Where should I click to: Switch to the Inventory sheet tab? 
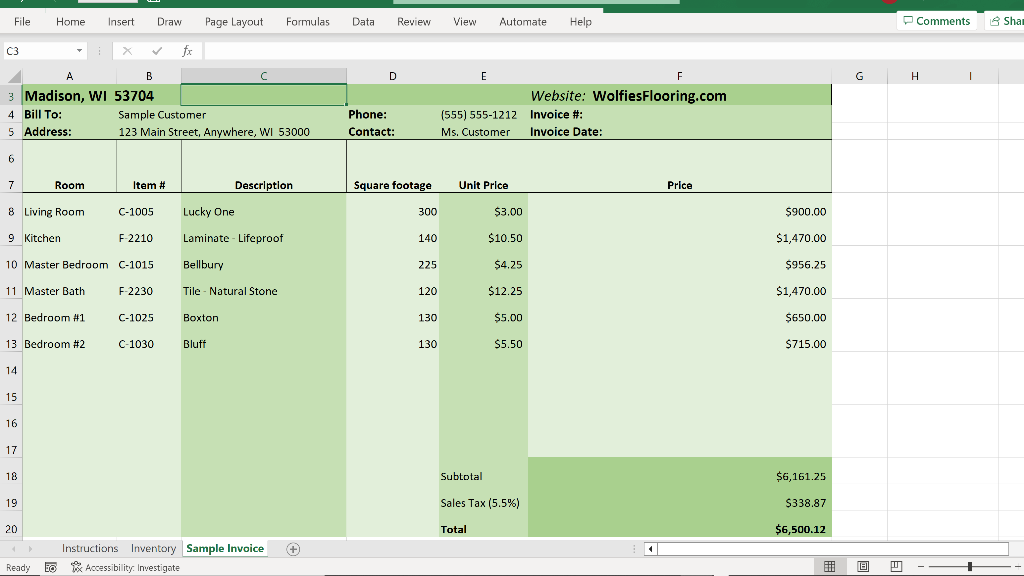[x=153, y=549]
